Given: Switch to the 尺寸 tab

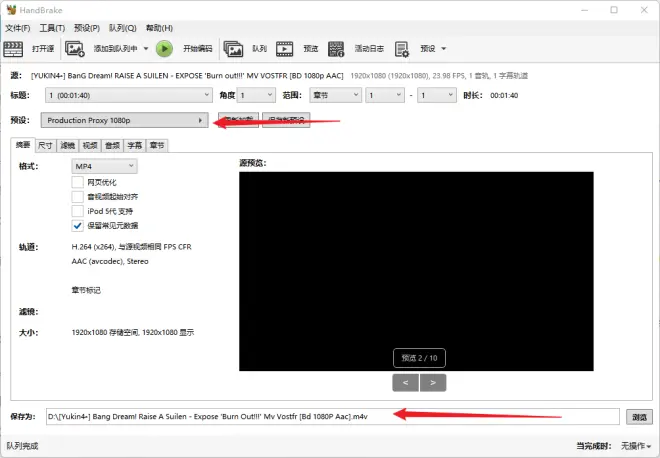Looking at the screenshot, I should tap(45, 146).
